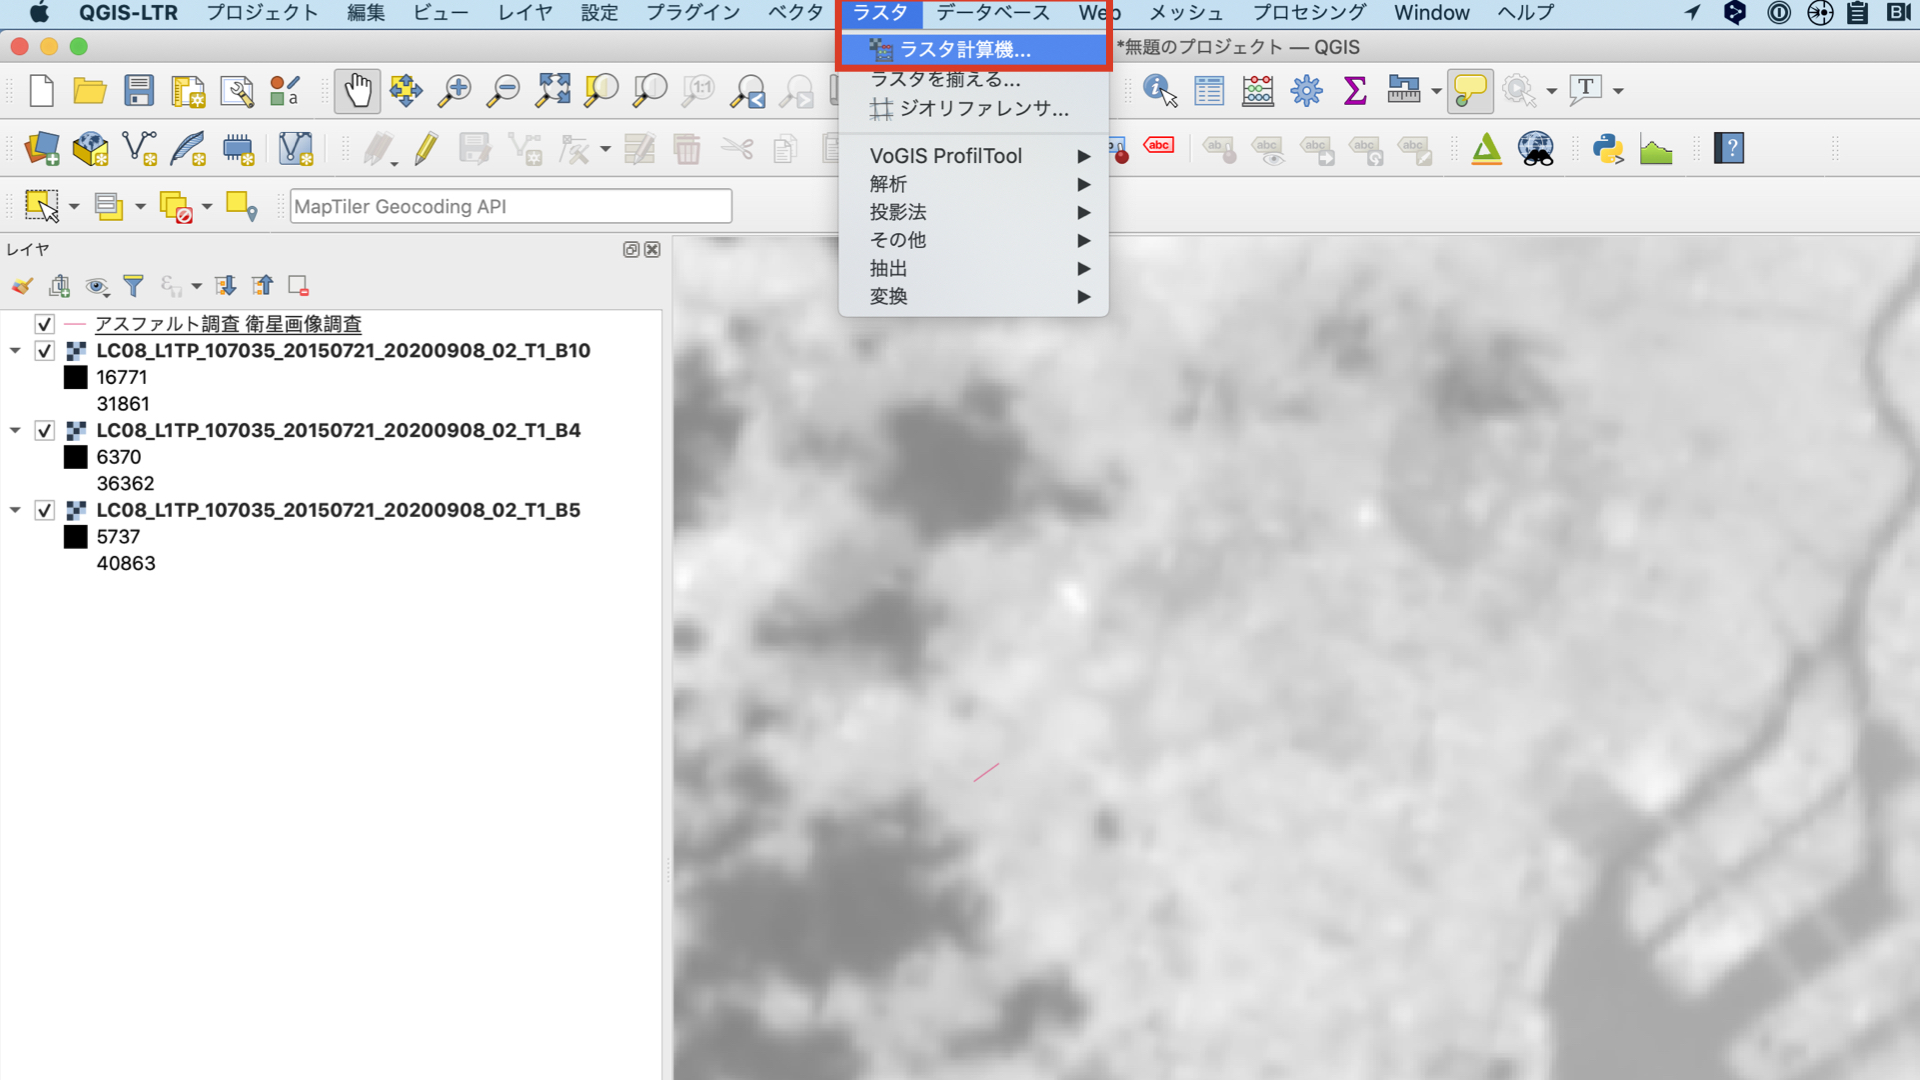Open the attribute table icon

click(1209, 91)
